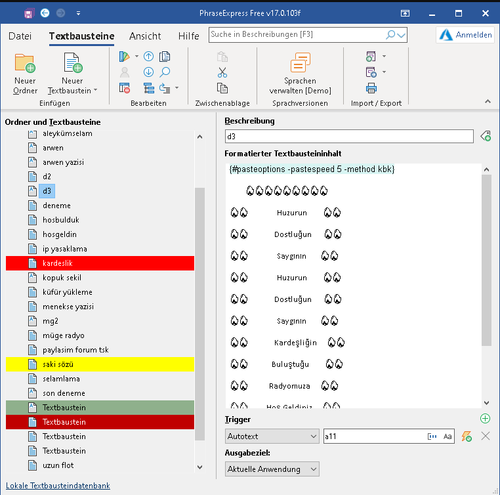
Task: Switch to the Textbausteine tab
Action: (x=82, y=36)
